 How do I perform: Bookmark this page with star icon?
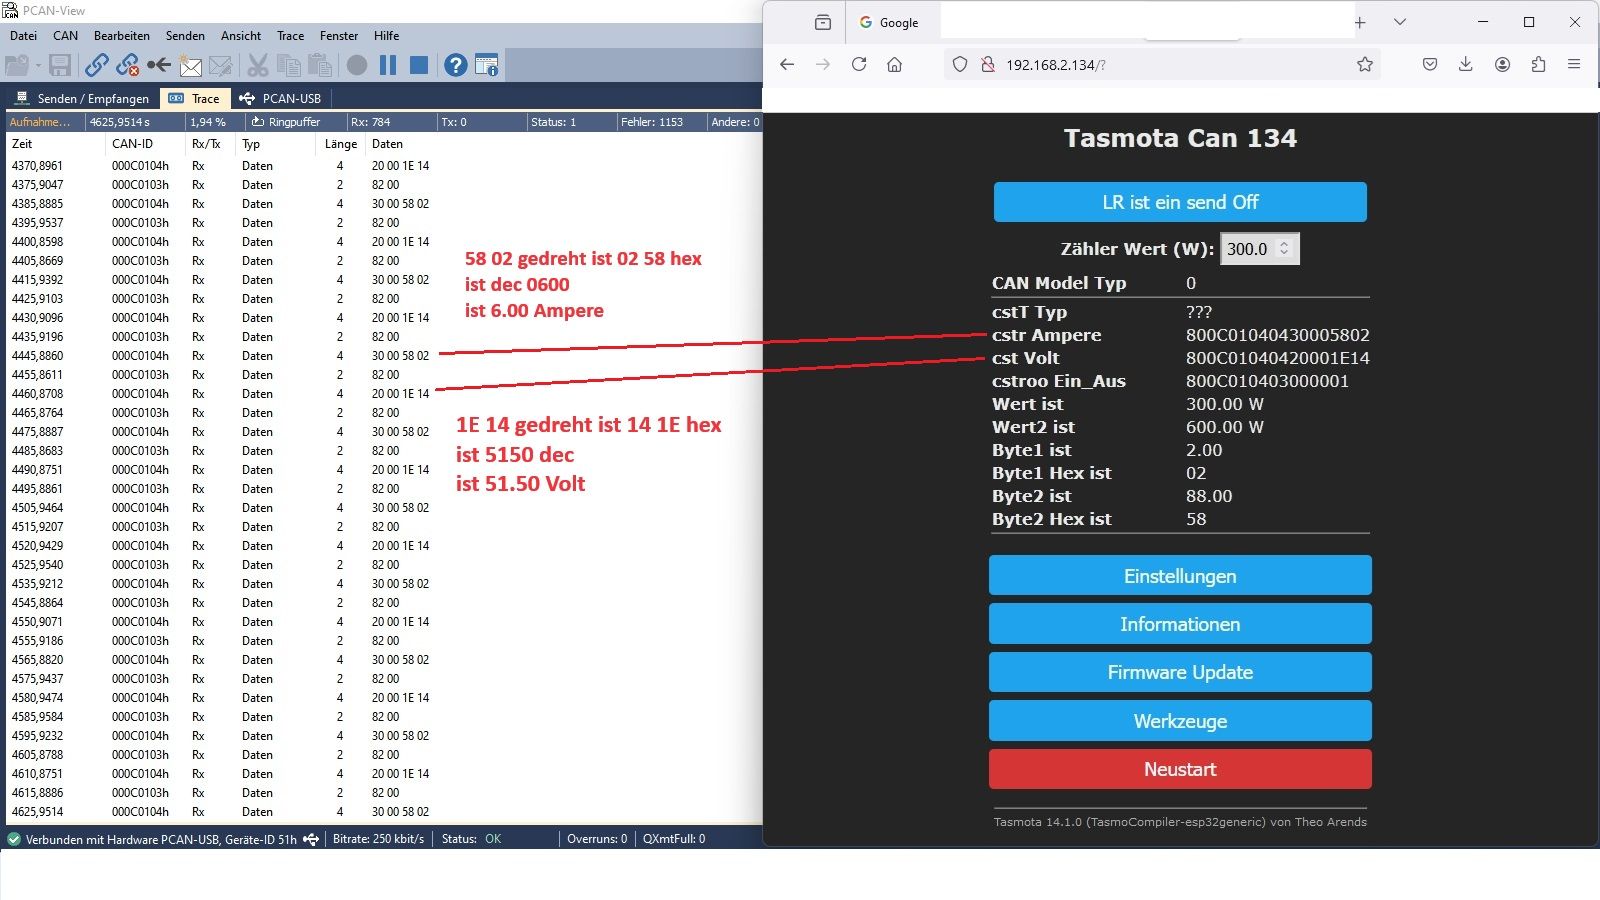(1365, 64)
